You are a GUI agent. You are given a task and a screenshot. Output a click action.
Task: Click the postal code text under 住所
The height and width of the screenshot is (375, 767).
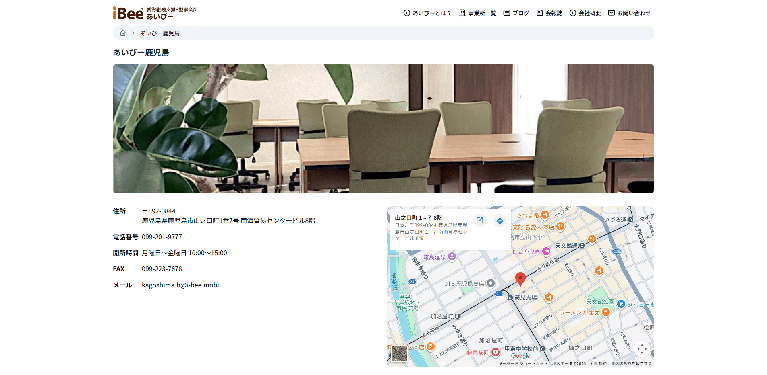tap(158, 211)
